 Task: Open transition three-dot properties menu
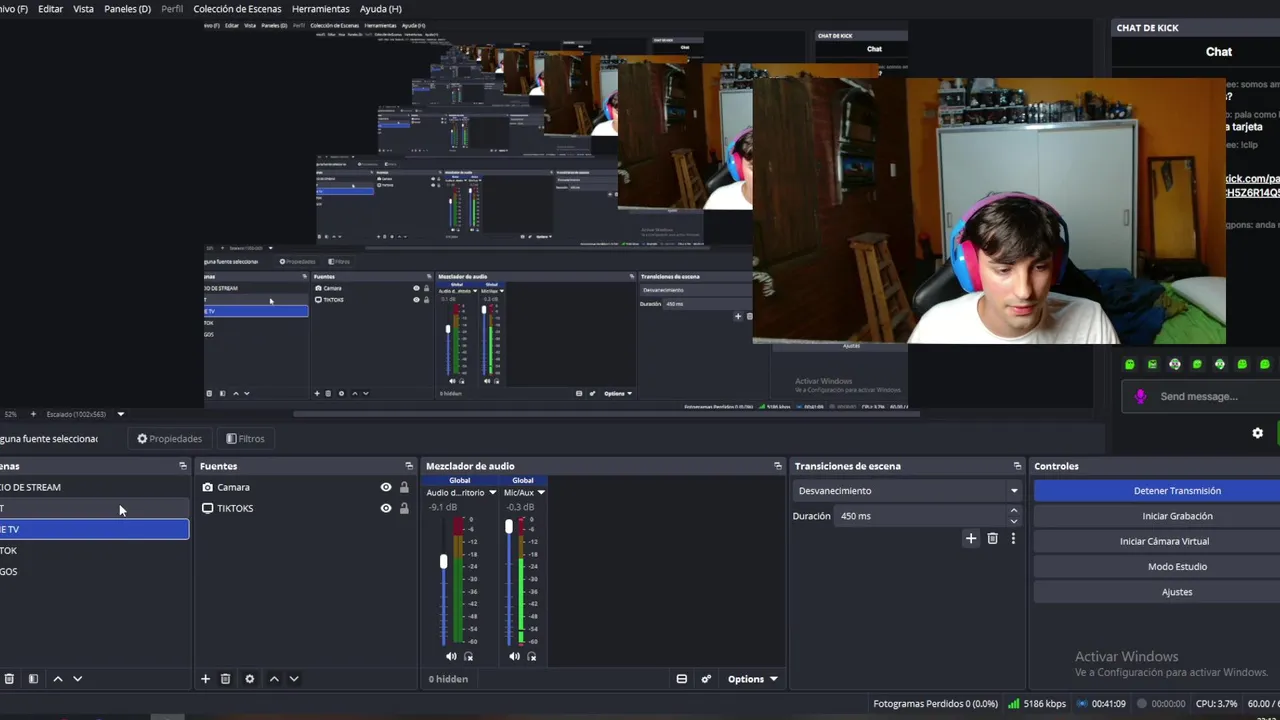1013,538
